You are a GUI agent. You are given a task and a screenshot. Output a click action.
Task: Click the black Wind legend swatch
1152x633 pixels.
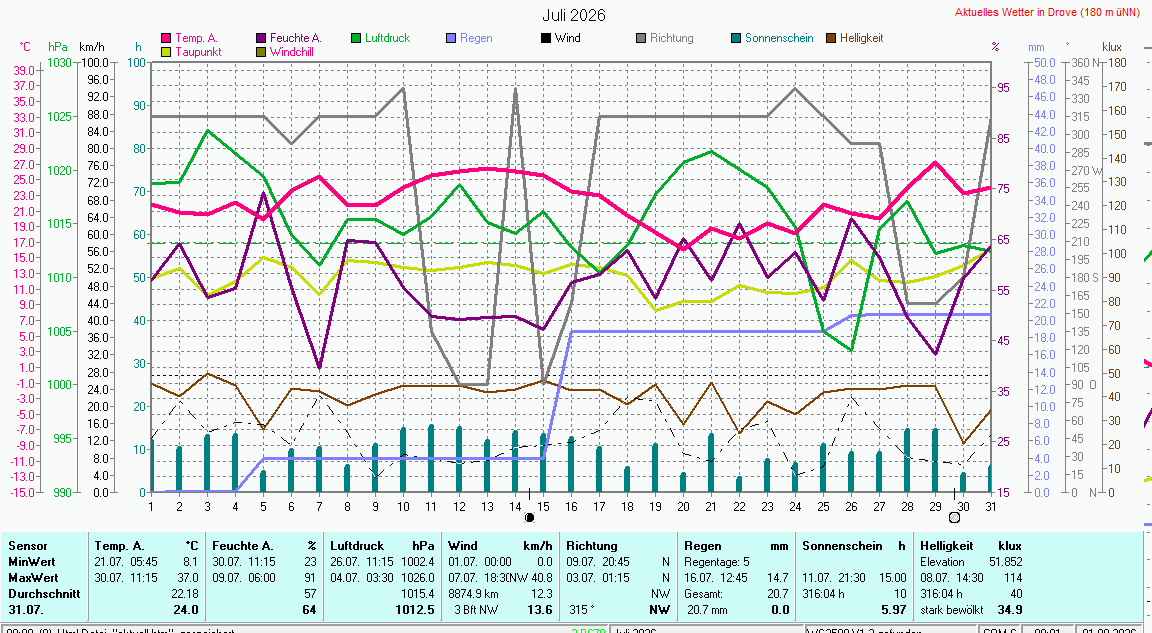coord(547,38)
